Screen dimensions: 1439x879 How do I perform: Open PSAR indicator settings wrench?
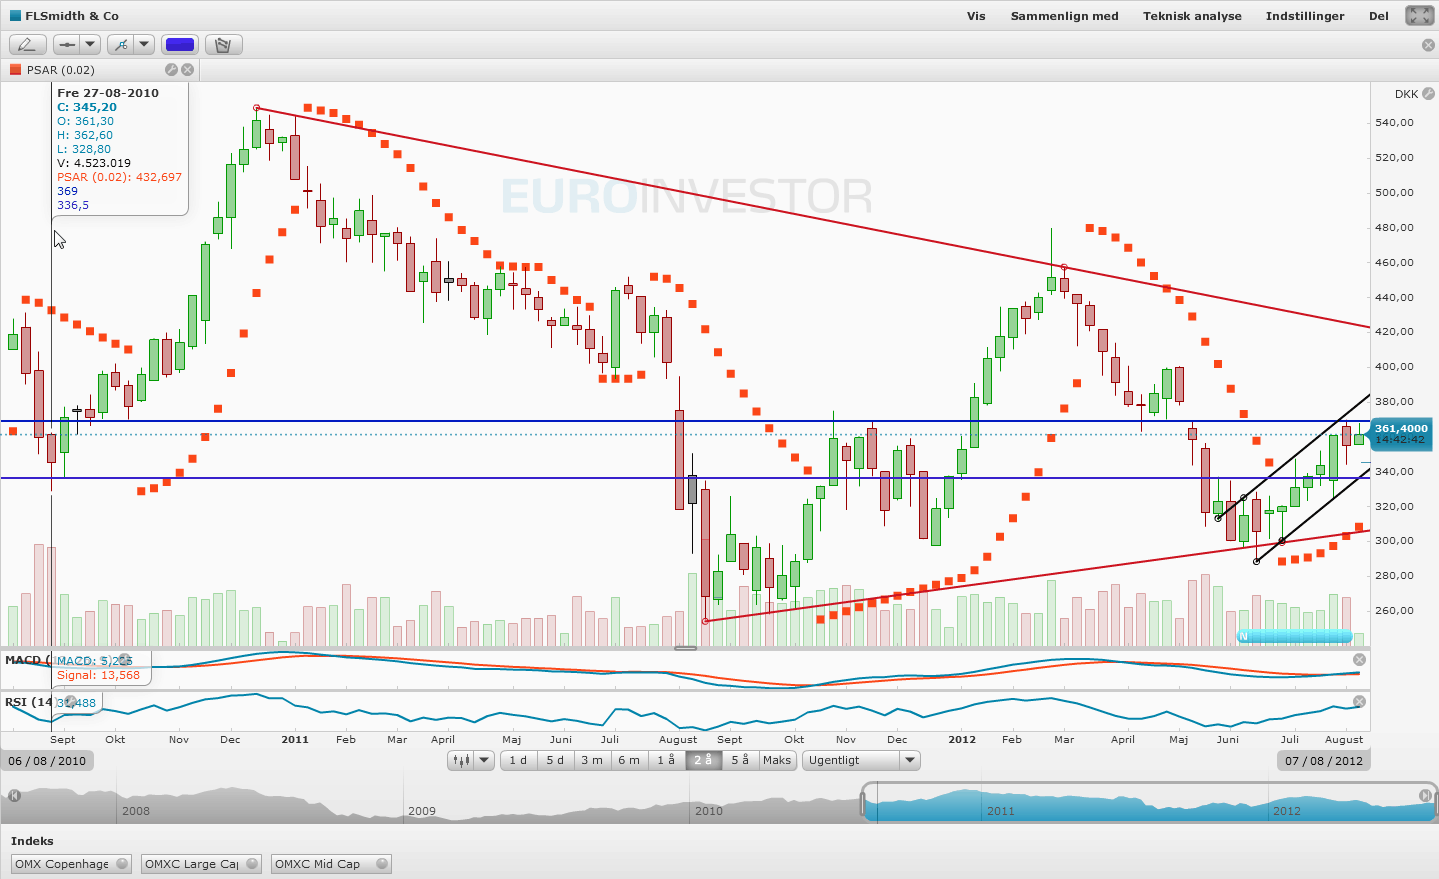point(171,70)
